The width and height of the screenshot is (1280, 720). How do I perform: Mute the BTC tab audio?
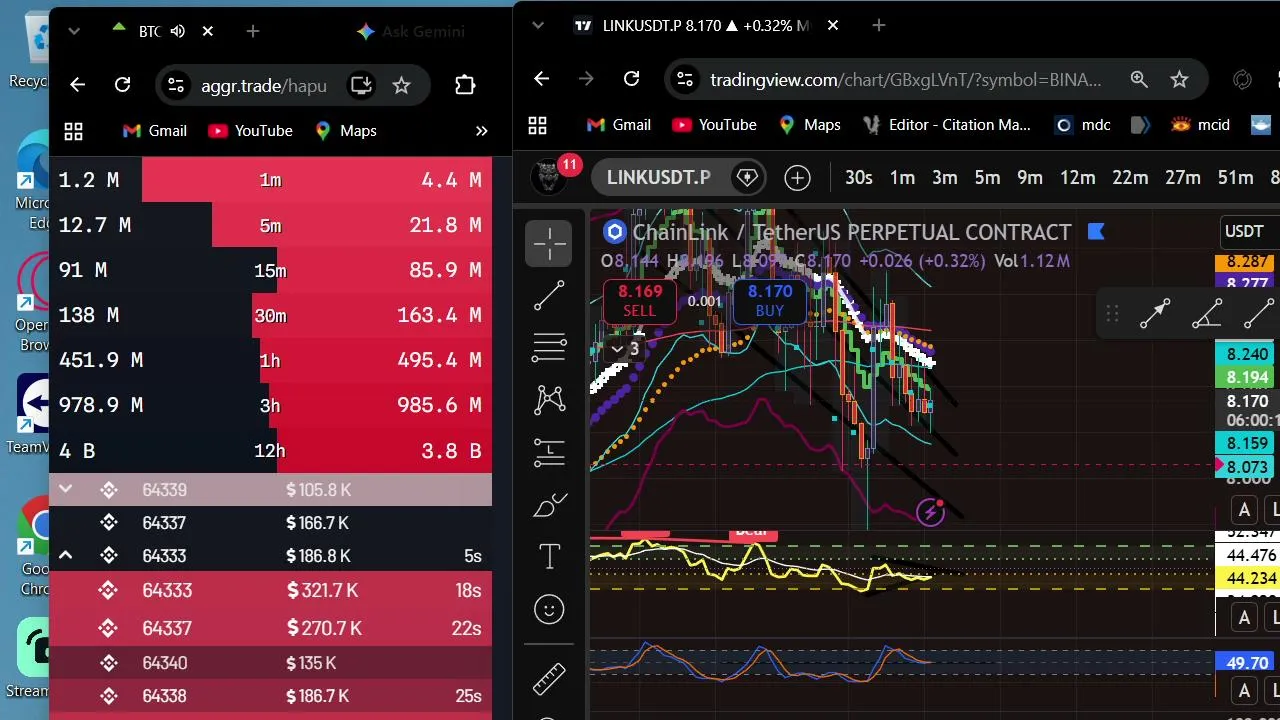click(178, 31)
